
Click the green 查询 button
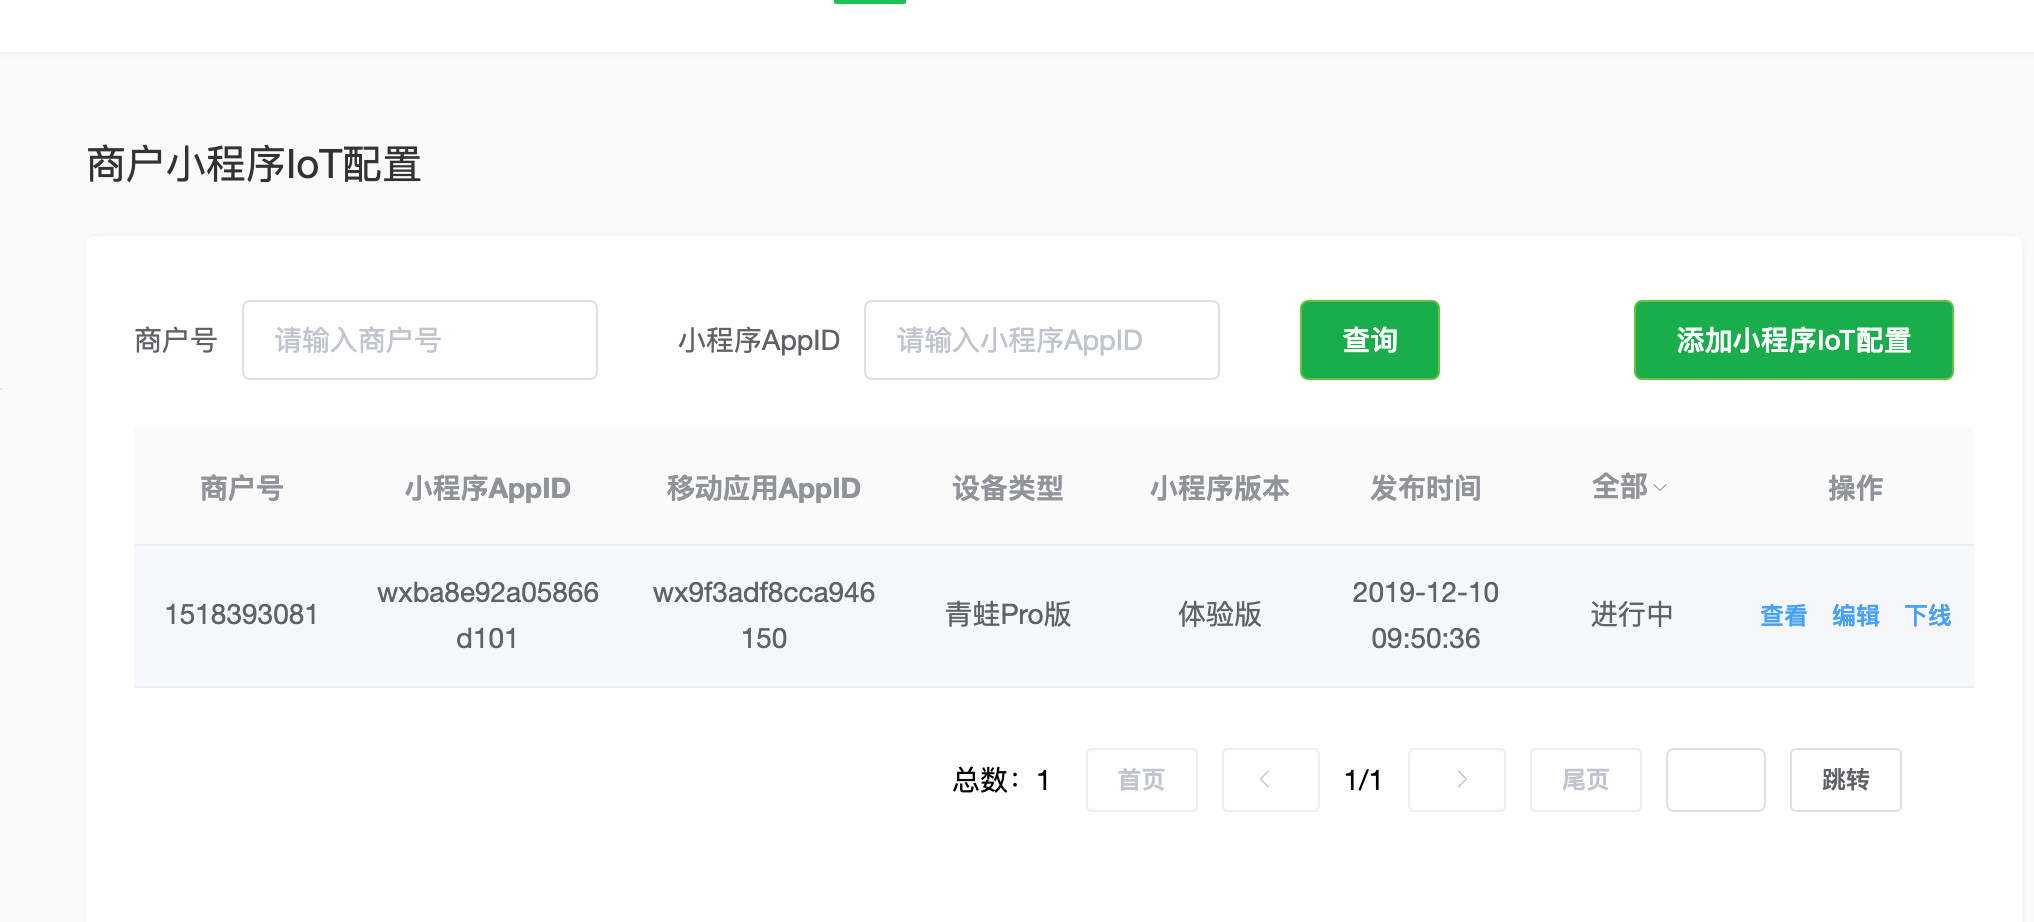[1370, 340]
